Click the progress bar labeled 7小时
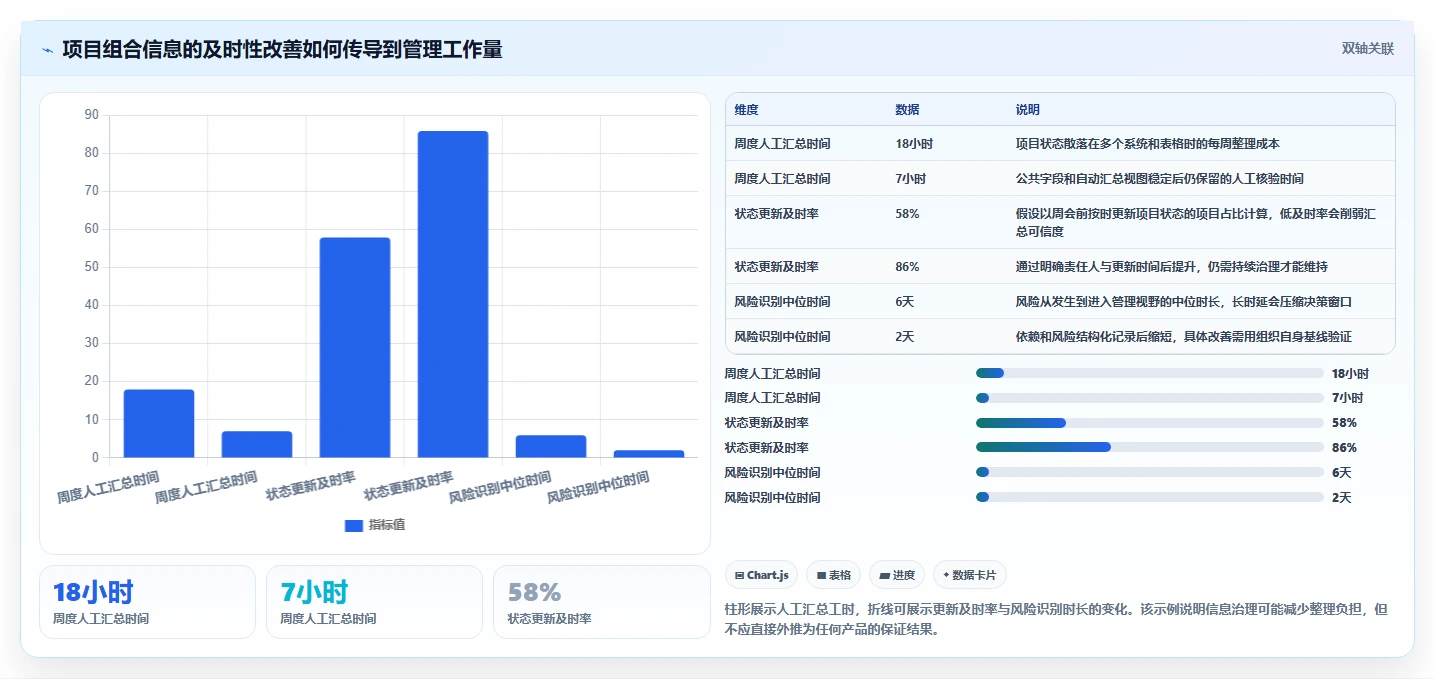The height and width of the screenshot is (679, 1435). coord(1150,398)
